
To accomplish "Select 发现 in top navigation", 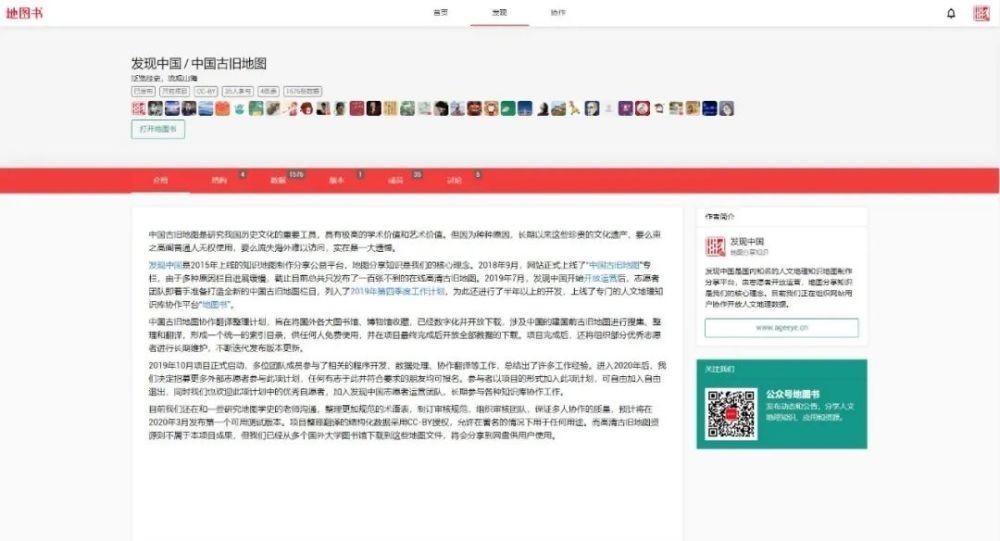I will [499, 13].
